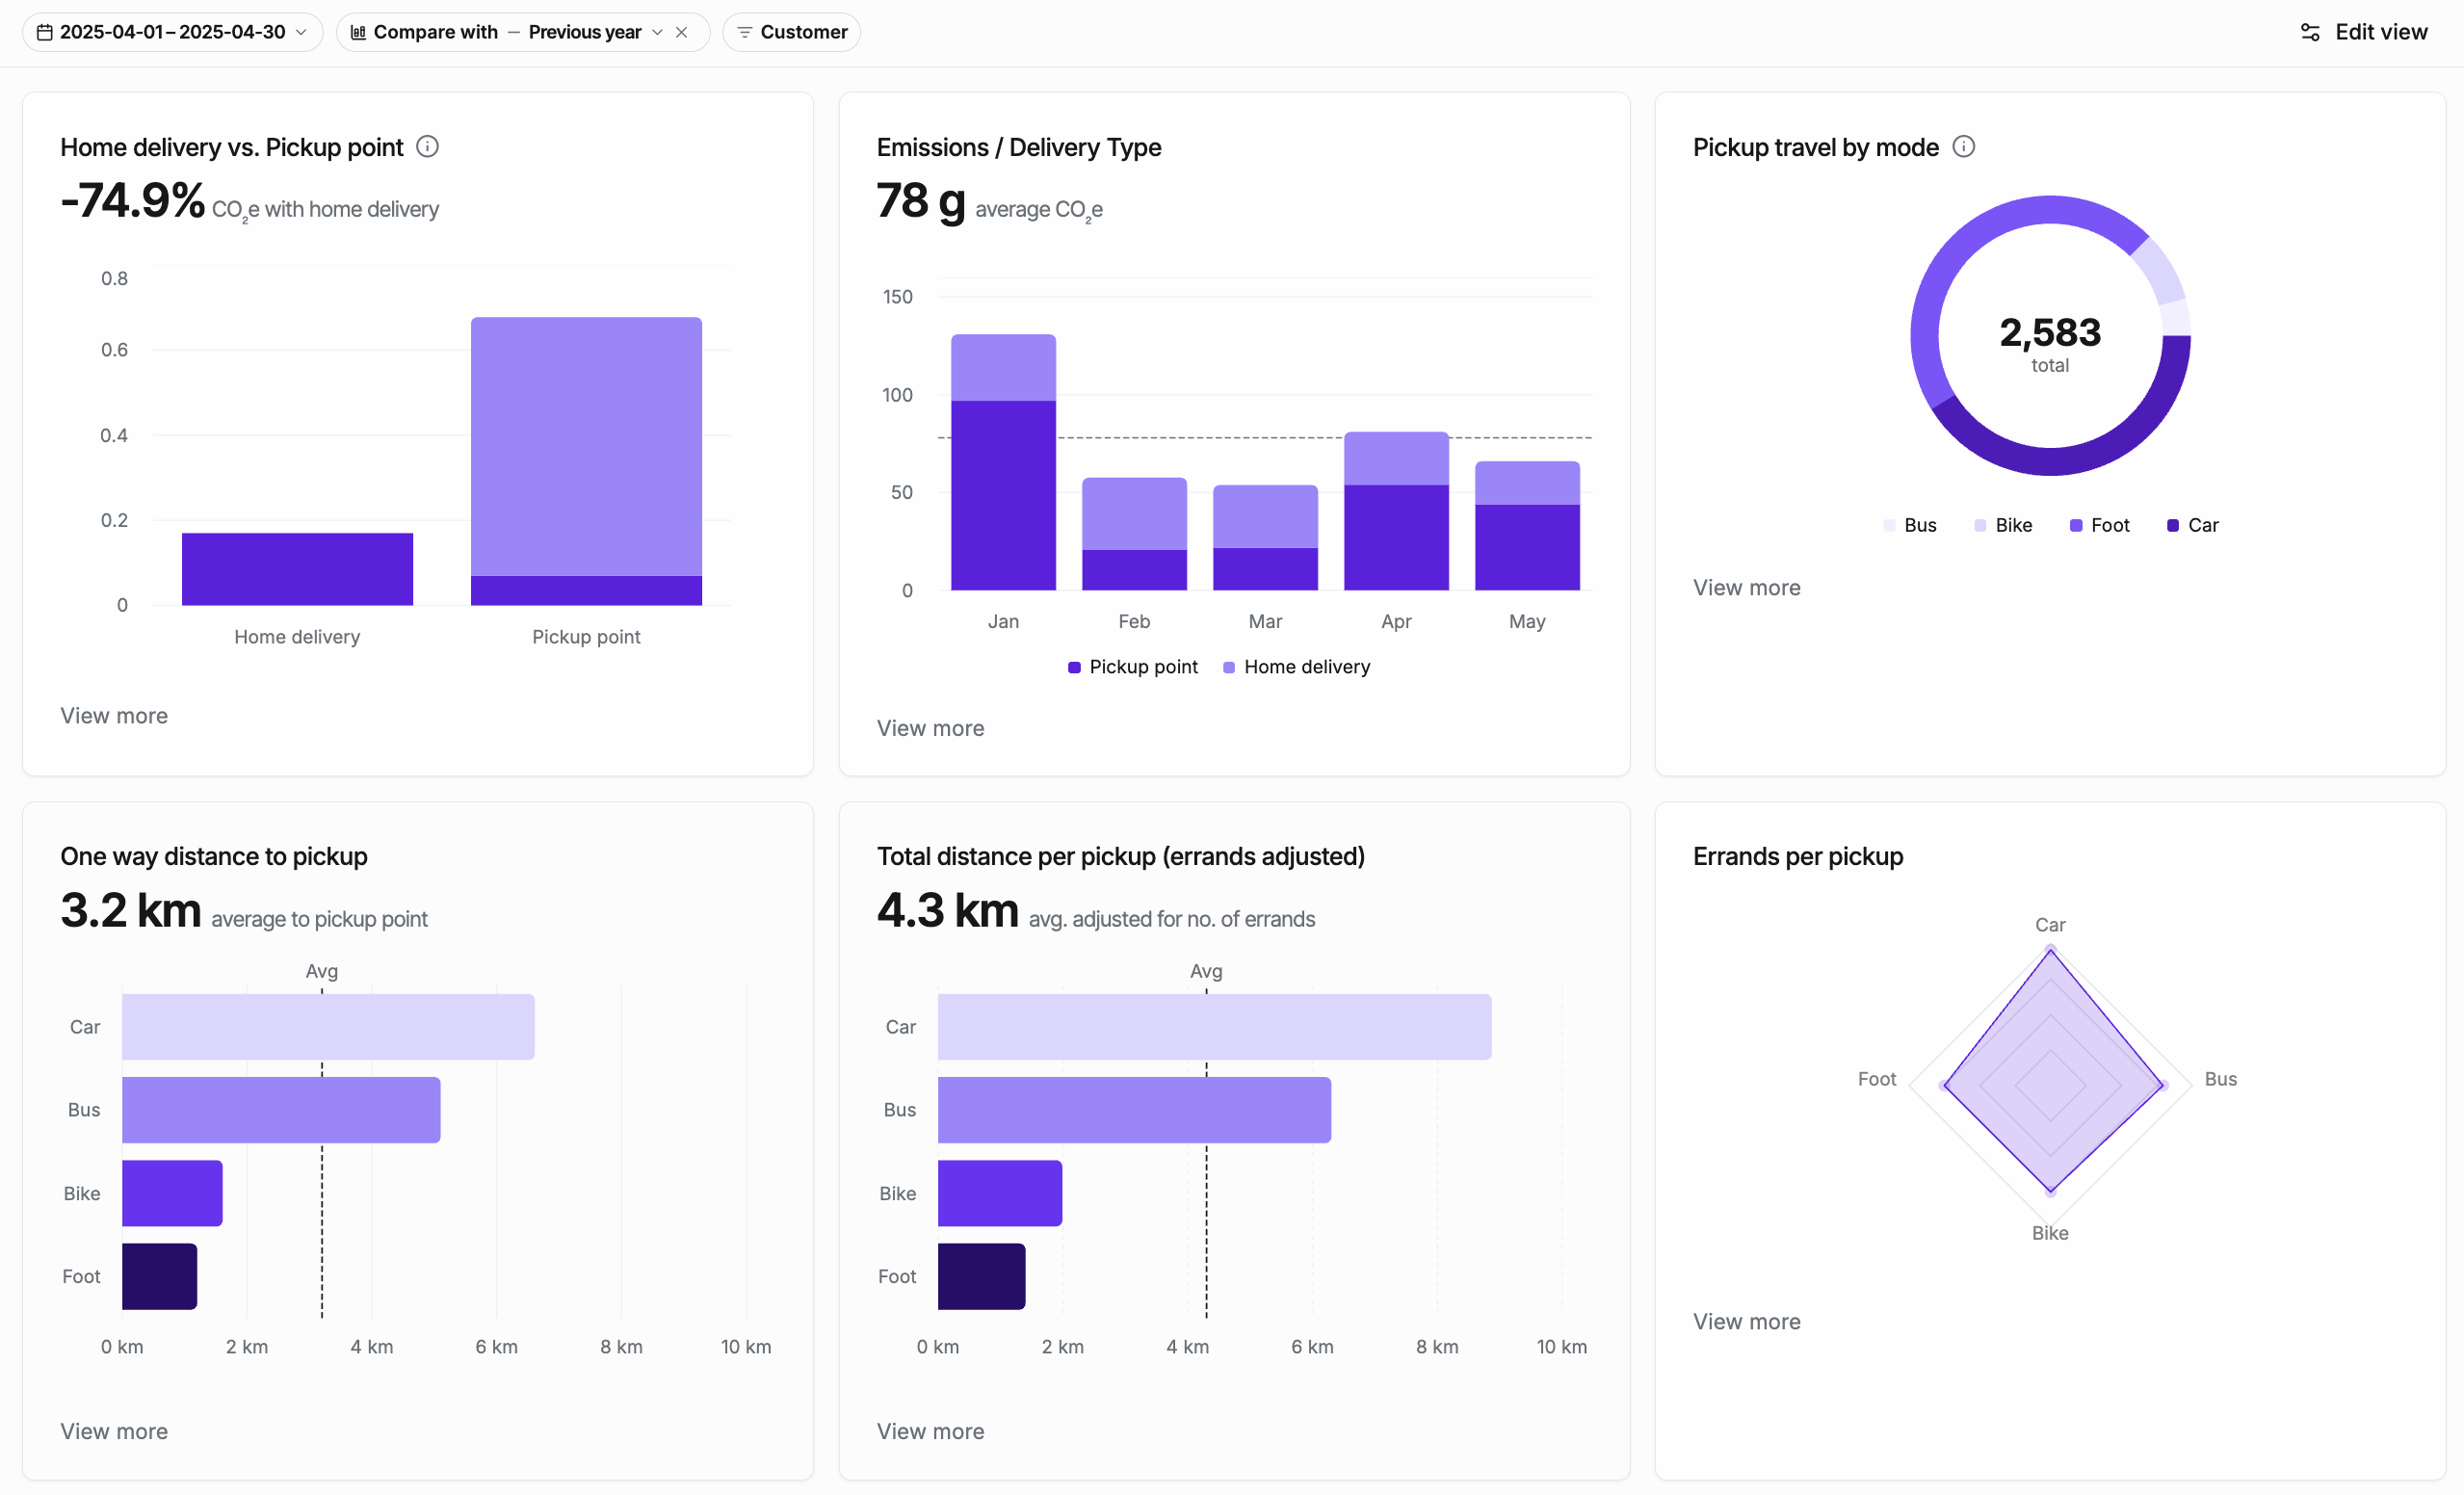Click the sliders icon beside Edit view
This screenshot has height=1495, width=2464.
2310,32
